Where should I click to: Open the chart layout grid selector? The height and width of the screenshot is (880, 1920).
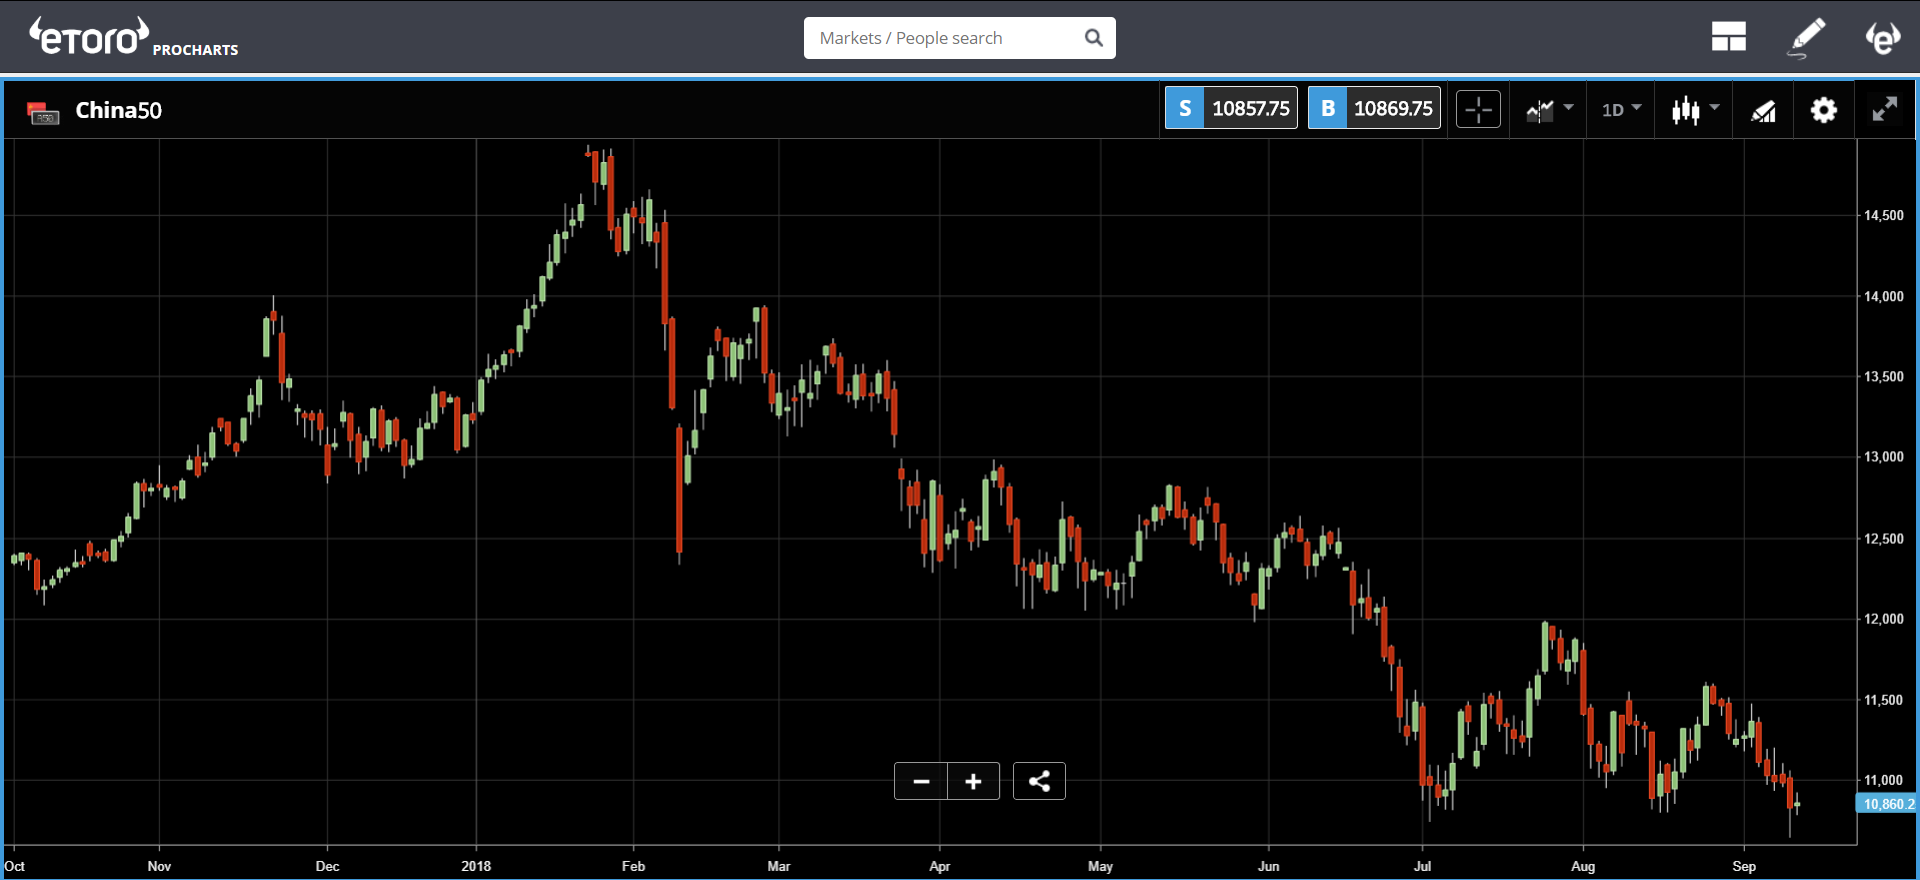[1728, 37]
